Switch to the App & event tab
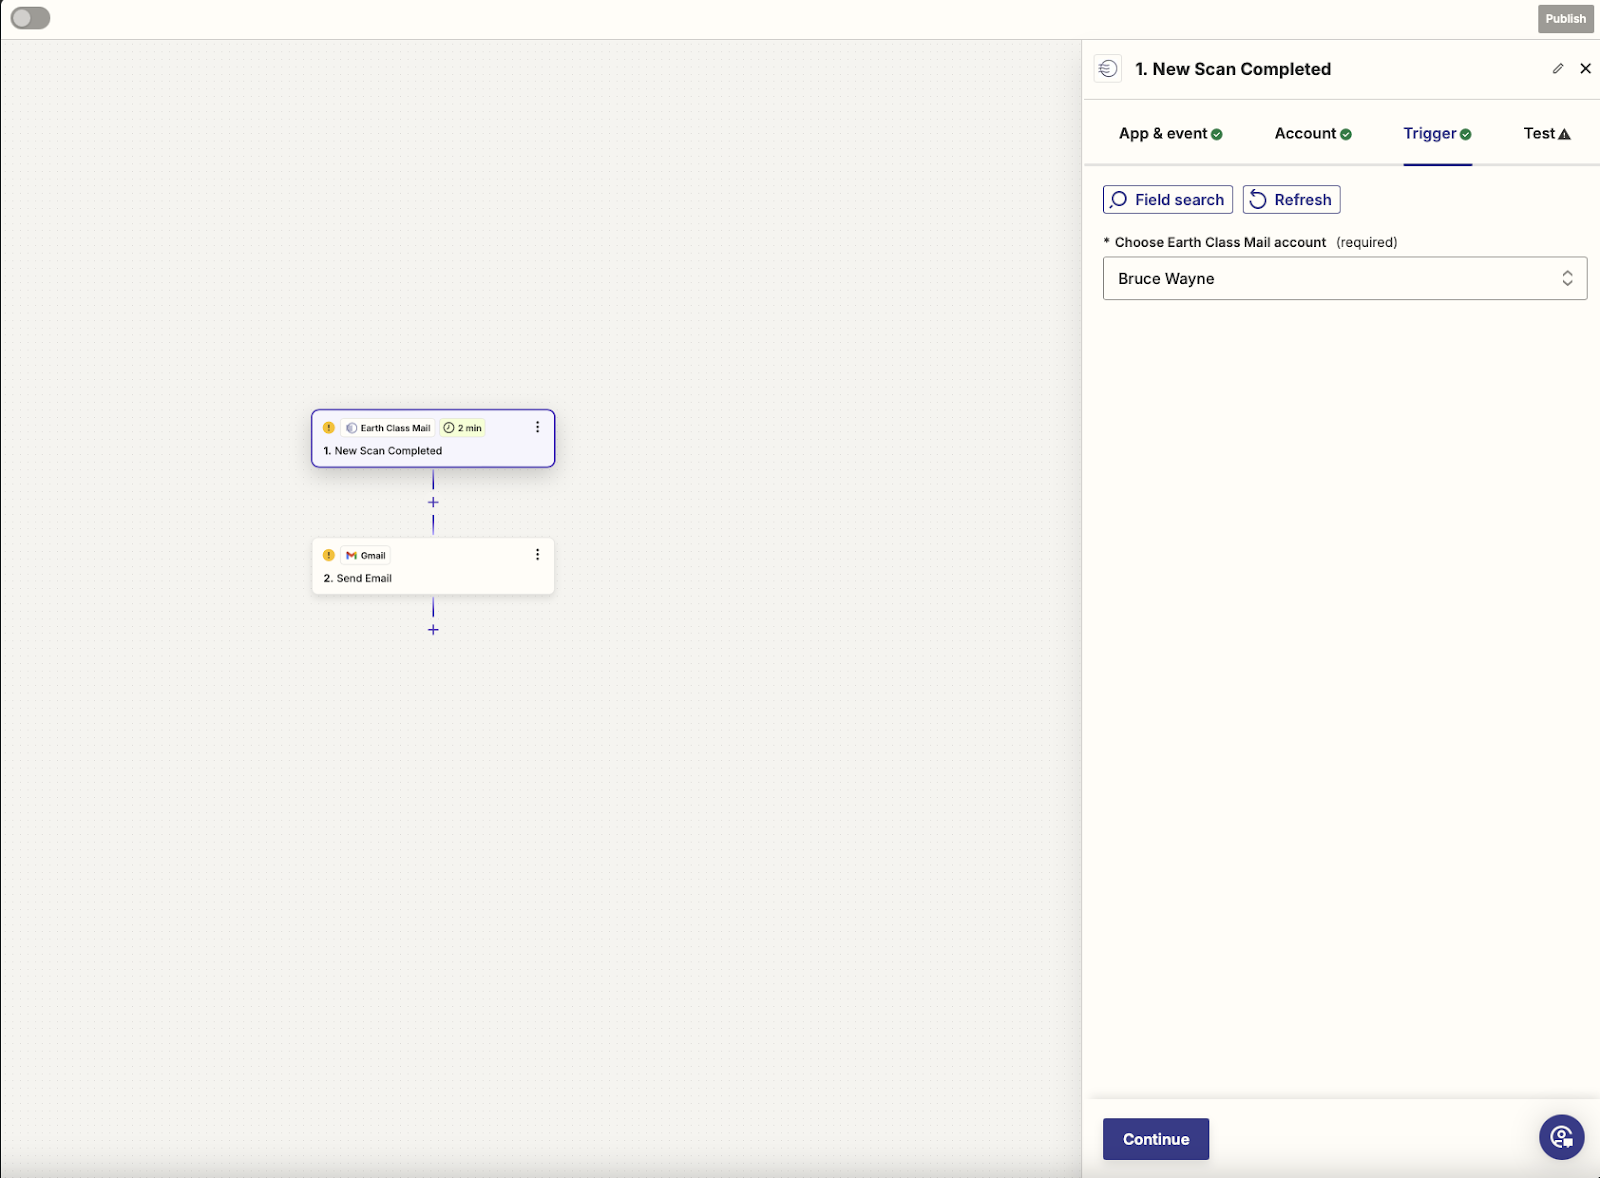Image resolution: width=1600 pixels, height=1178 pixels. [1170, 134]
